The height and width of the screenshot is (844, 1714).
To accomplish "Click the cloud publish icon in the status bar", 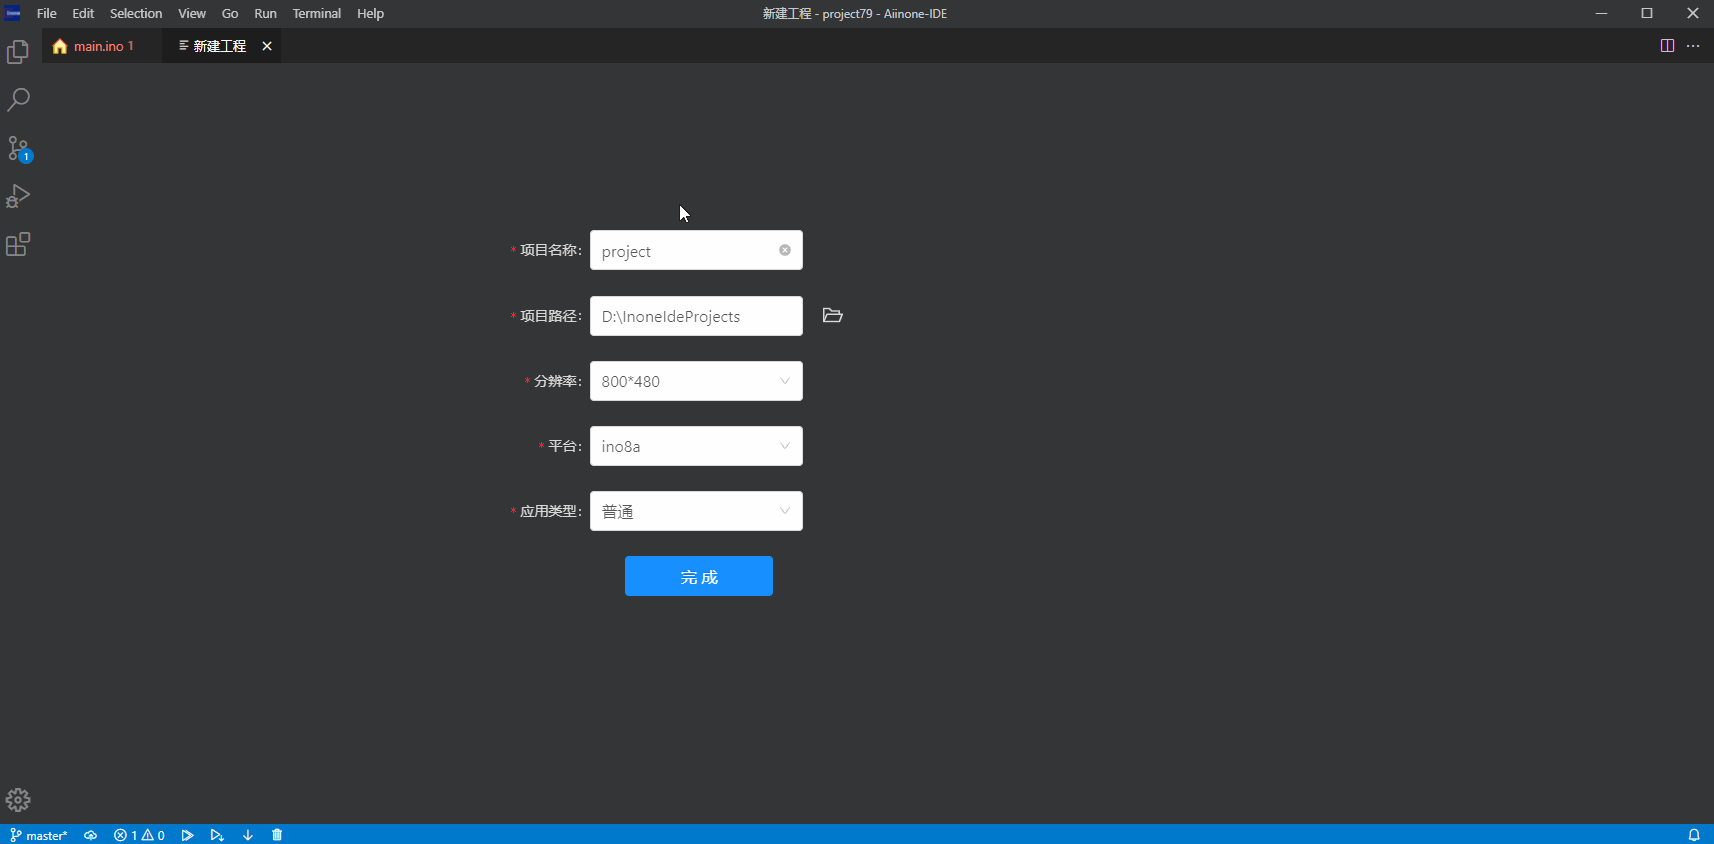I will tap(91, 835).
